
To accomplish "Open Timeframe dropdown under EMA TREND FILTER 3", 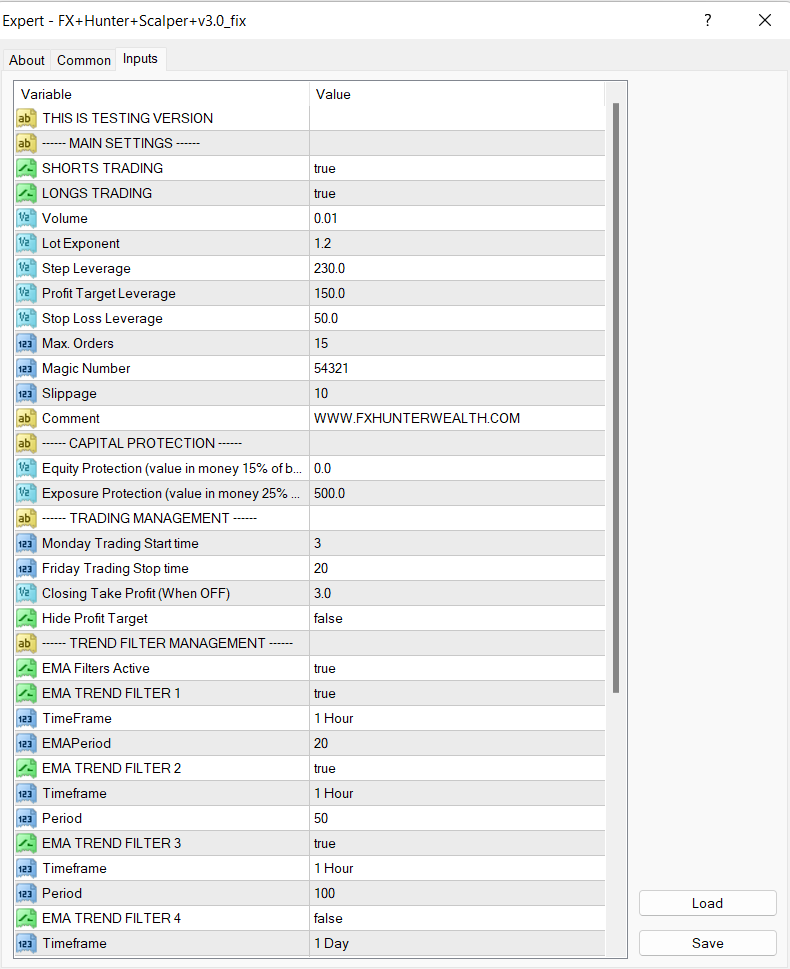I will click(x=455, y=868).
